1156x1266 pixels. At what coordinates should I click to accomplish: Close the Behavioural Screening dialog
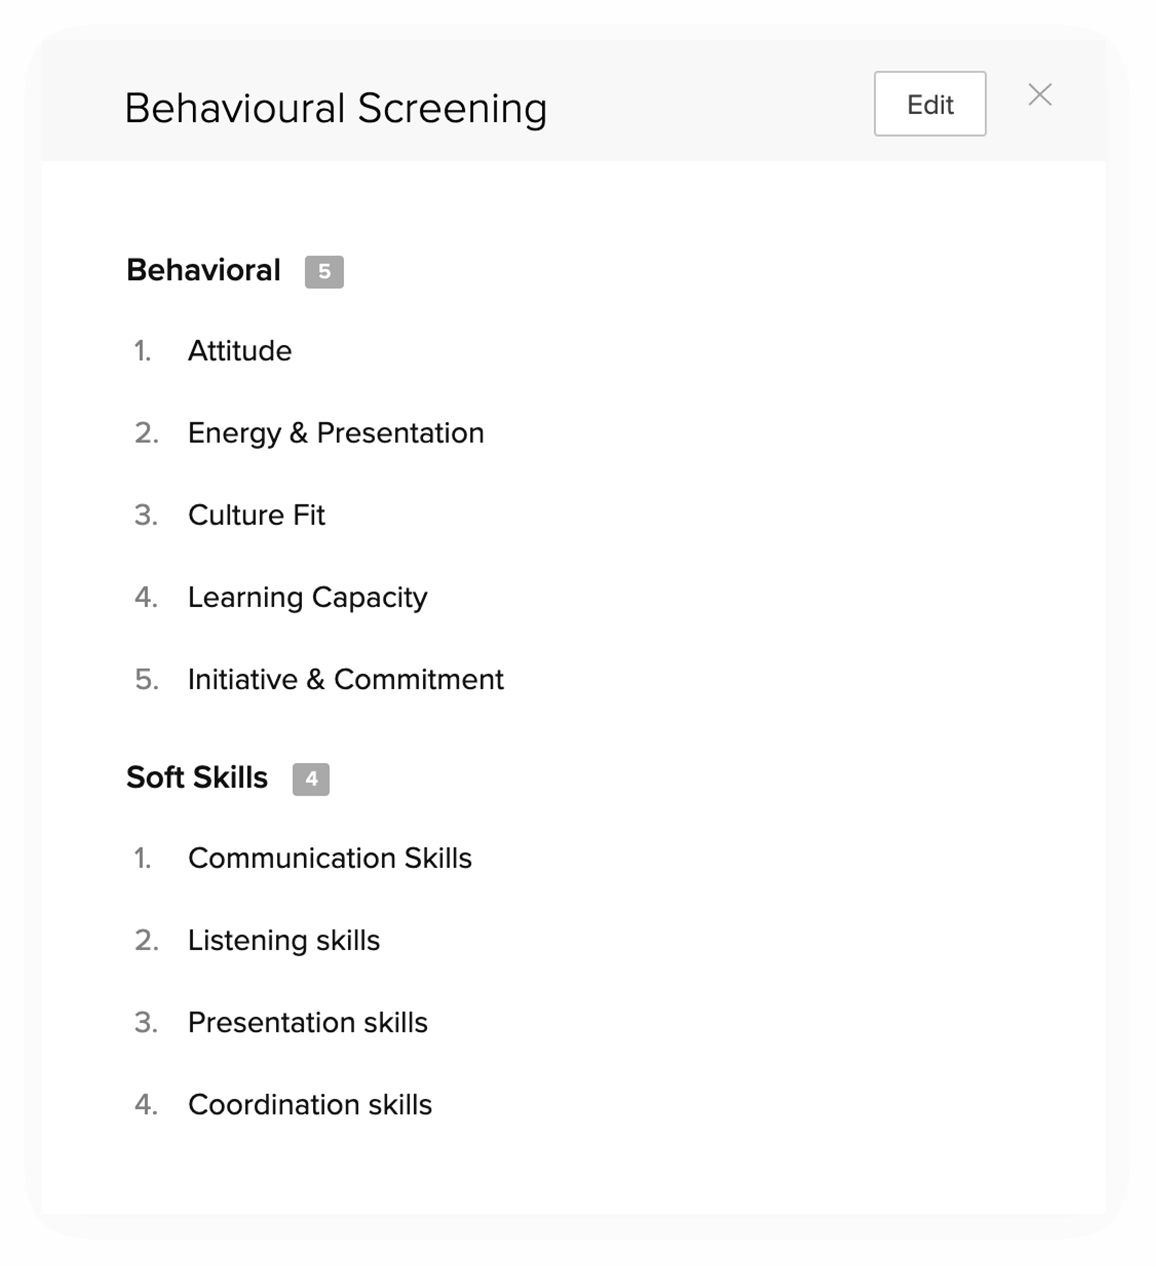click(1040, 95)
